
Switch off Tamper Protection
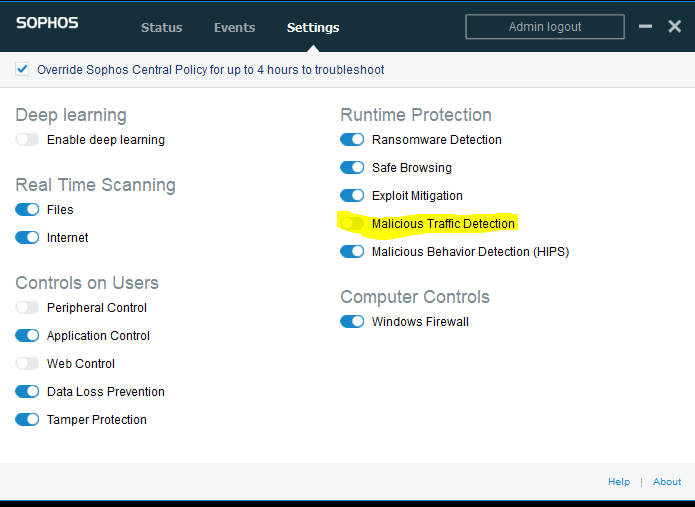coord(27,419)
